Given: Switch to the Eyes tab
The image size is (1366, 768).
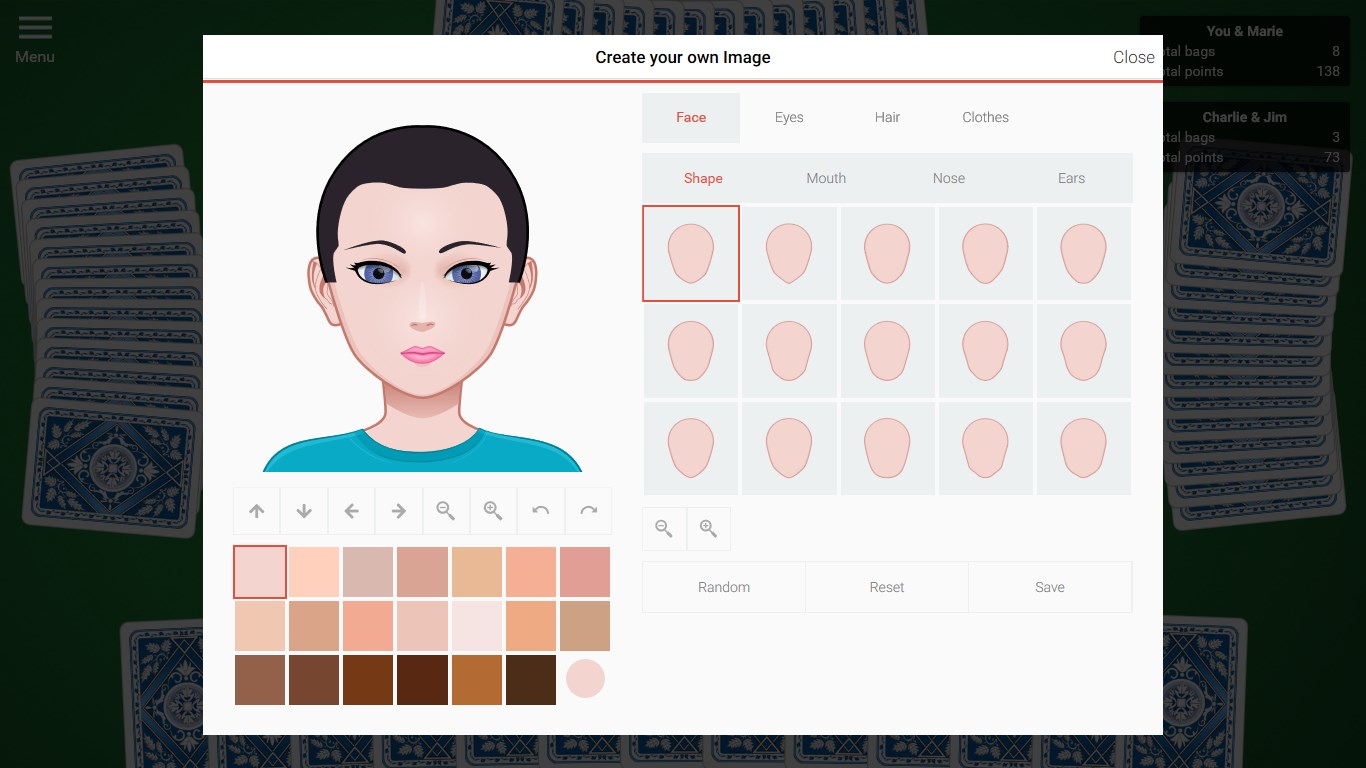Looking at the screenshot, I should coord(789,117).
